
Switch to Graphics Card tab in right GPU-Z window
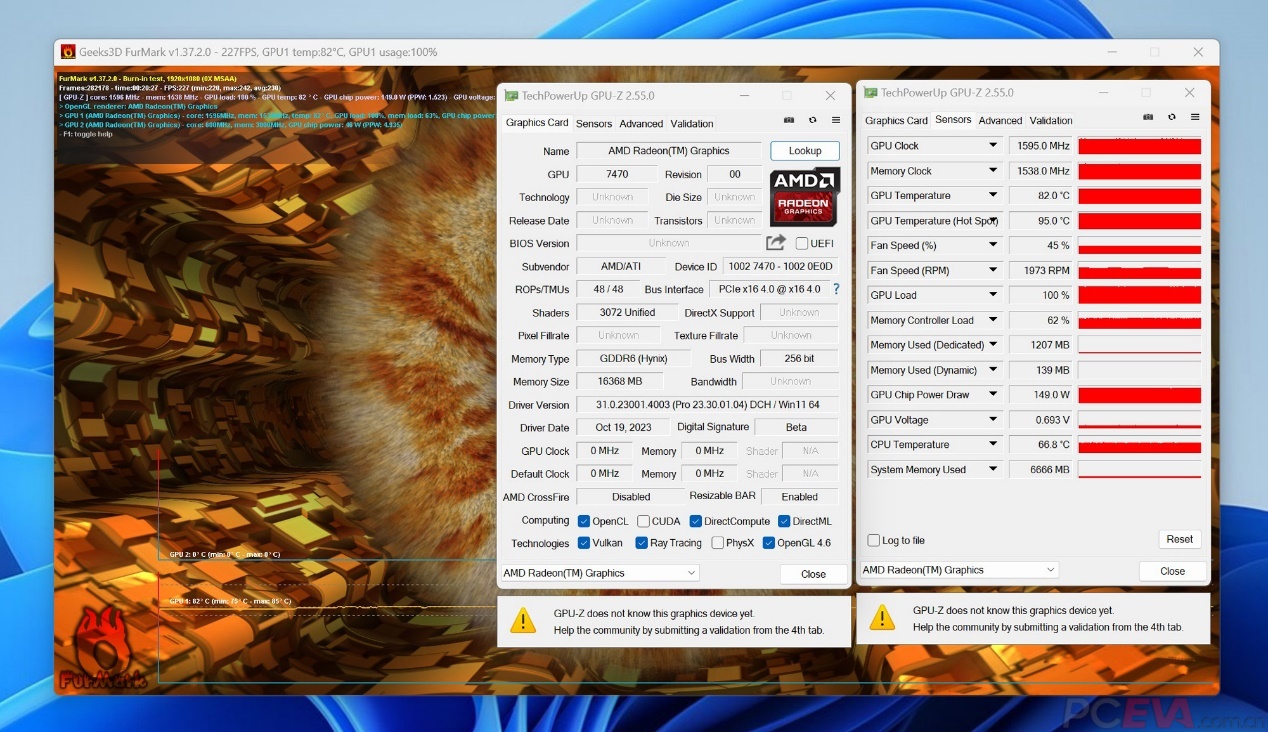[x=896, y=121]
